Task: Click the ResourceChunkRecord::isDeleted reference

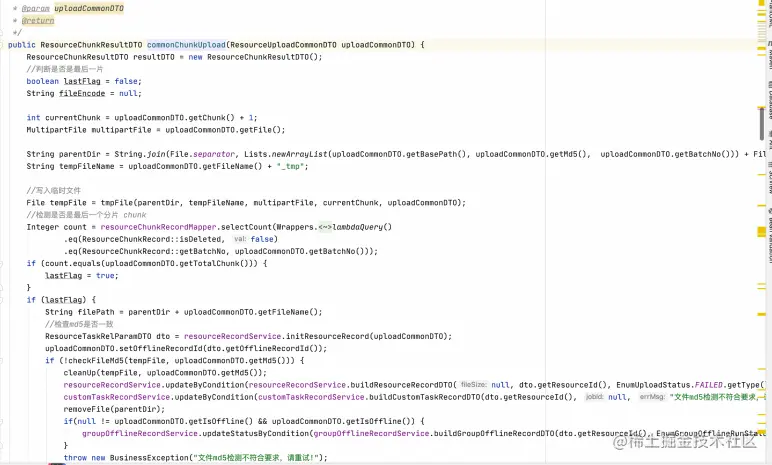Action: pos(152,239)
